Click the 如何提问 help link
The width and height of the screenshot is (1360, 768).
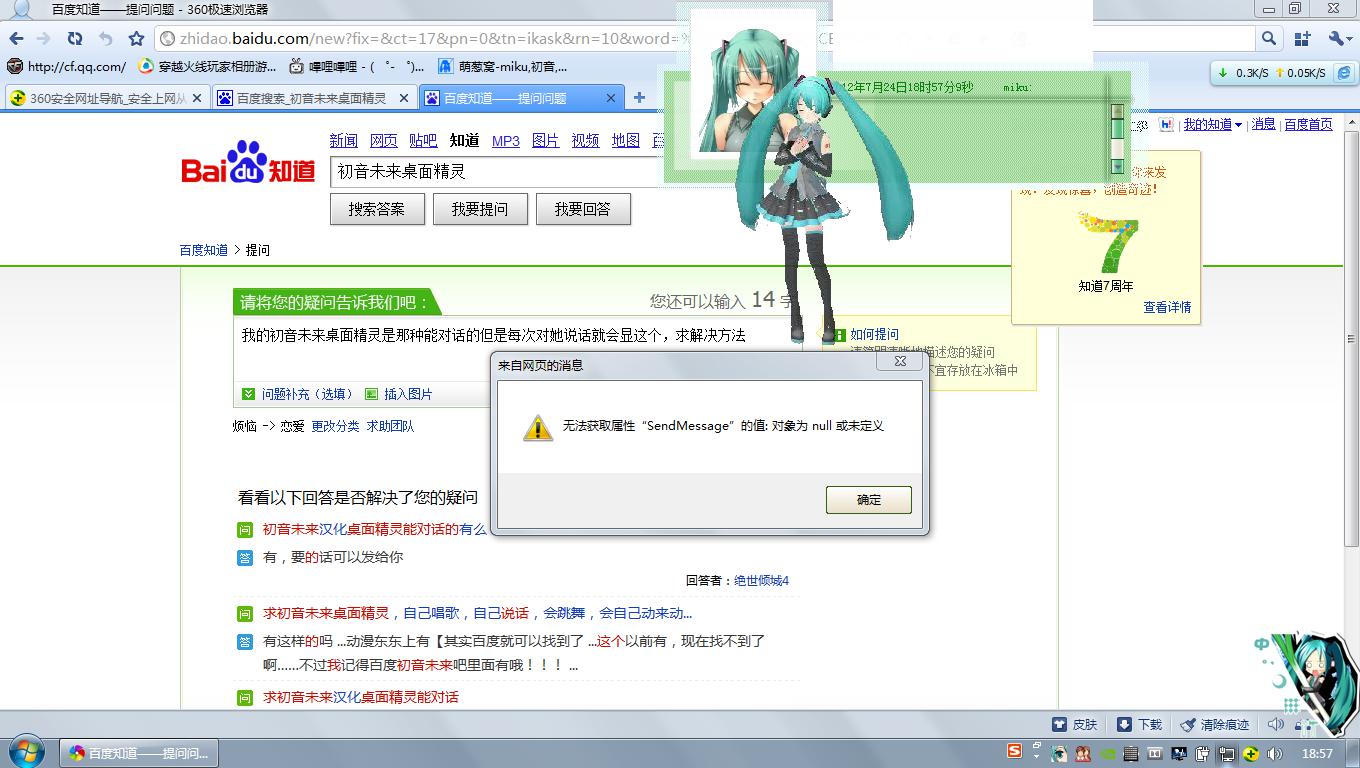874,334
